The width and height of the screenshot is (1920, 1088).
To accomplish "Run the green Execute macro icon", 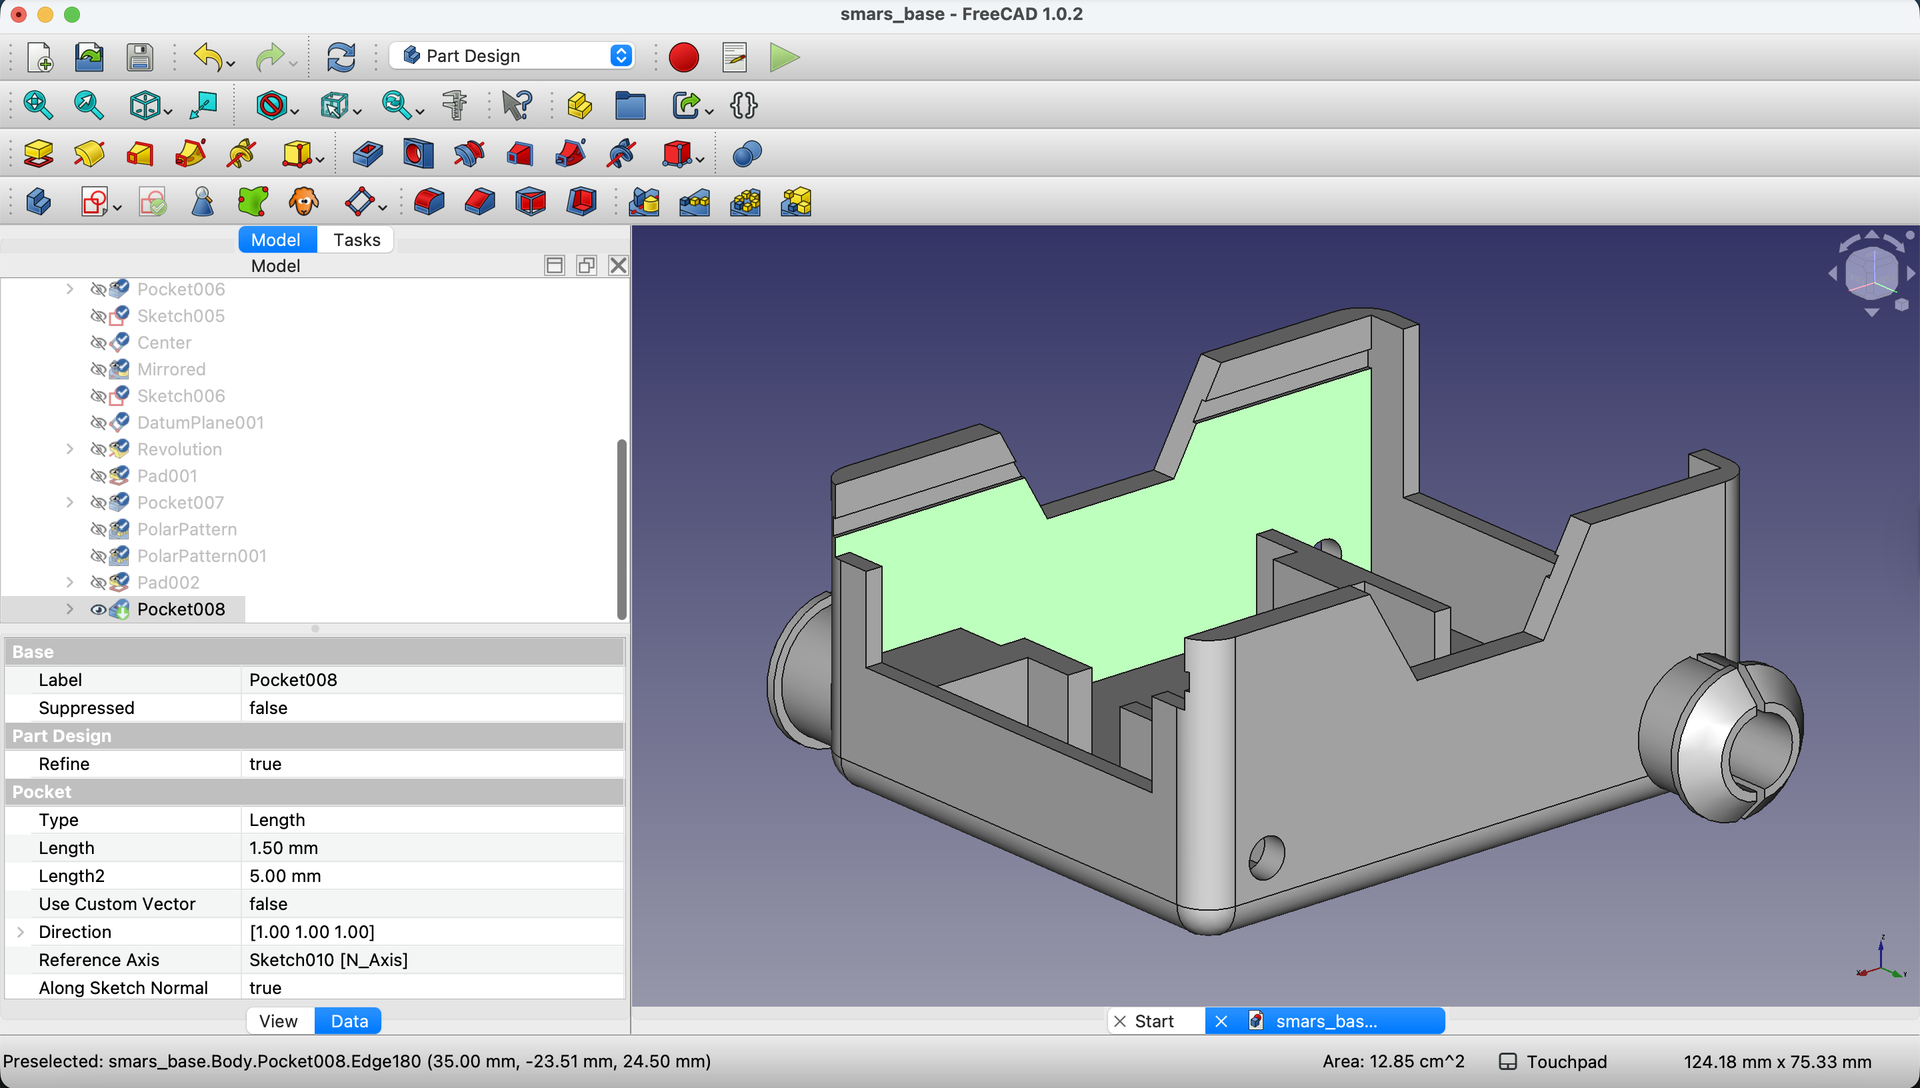I will 785,57.
